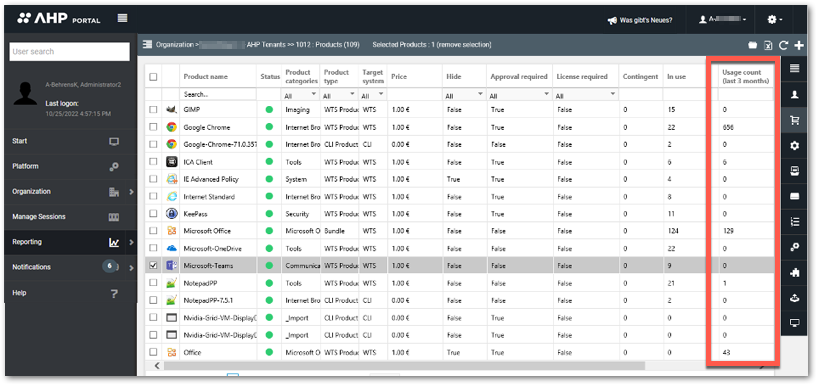Click the checklist icon in right sidebar
The width and height of the screenshot is (817, 385).
[795, 221]
